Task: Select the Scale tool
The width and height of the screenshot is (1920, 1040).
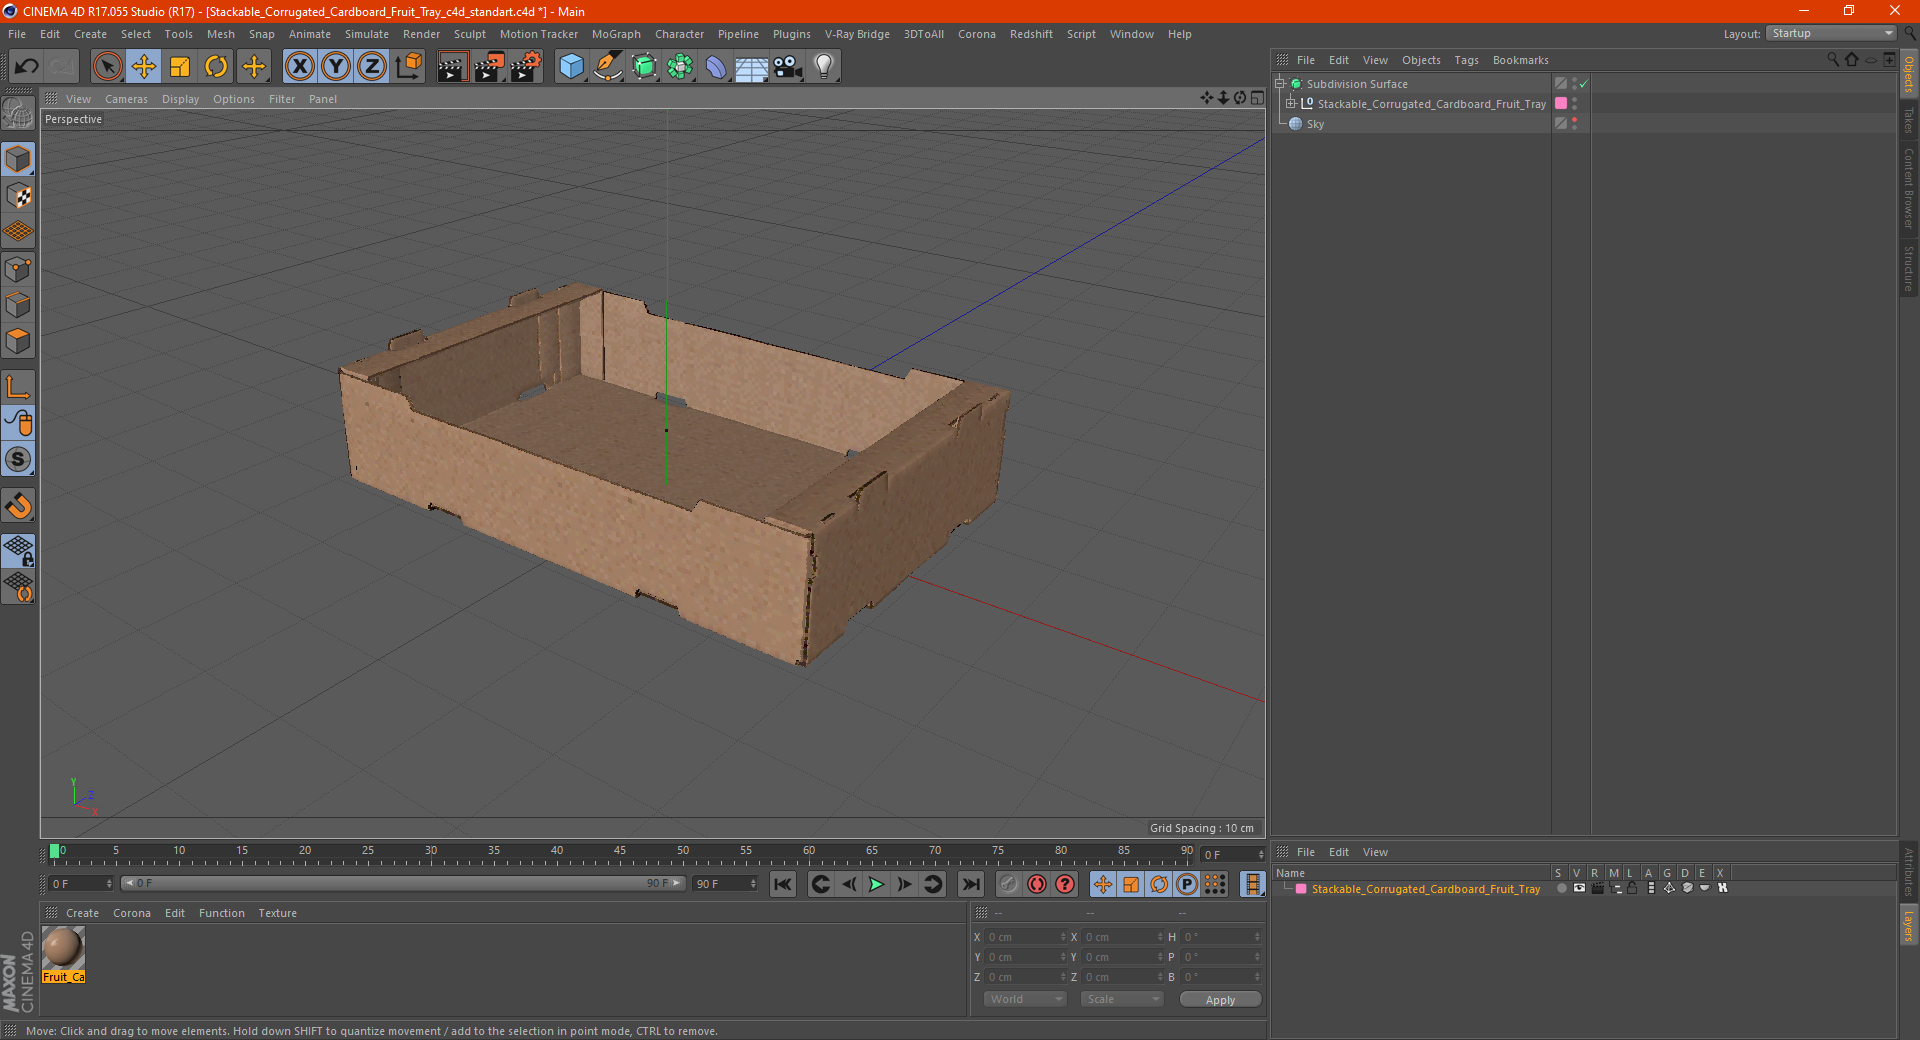Action: pyautogui.click(x=180, y=67)
